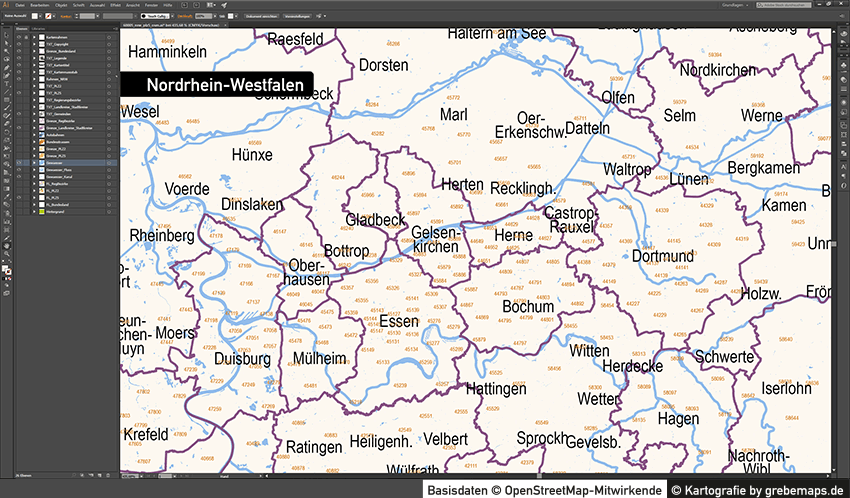Click the delete layer trash icon
This screenshot has width=850, height=498.
106,473
